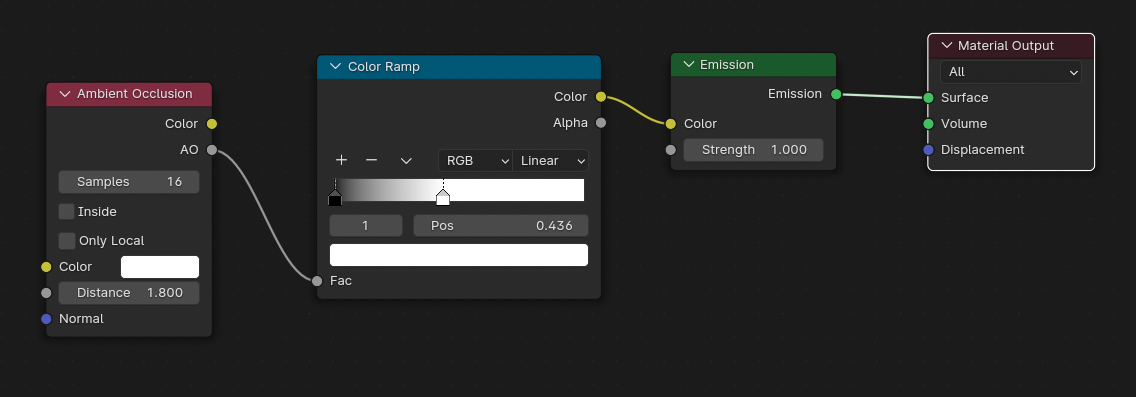The width and height of the screenshot is (1136, 397).
Task: Click the Emission Strength input socket
Action: pos(671,150)
